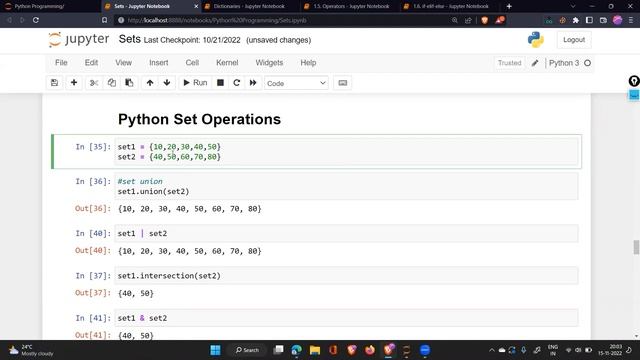This screenshot has width=640, height=360.
Task: Open Brave Rewards triangle icon
Action: (x=500, y=20)
